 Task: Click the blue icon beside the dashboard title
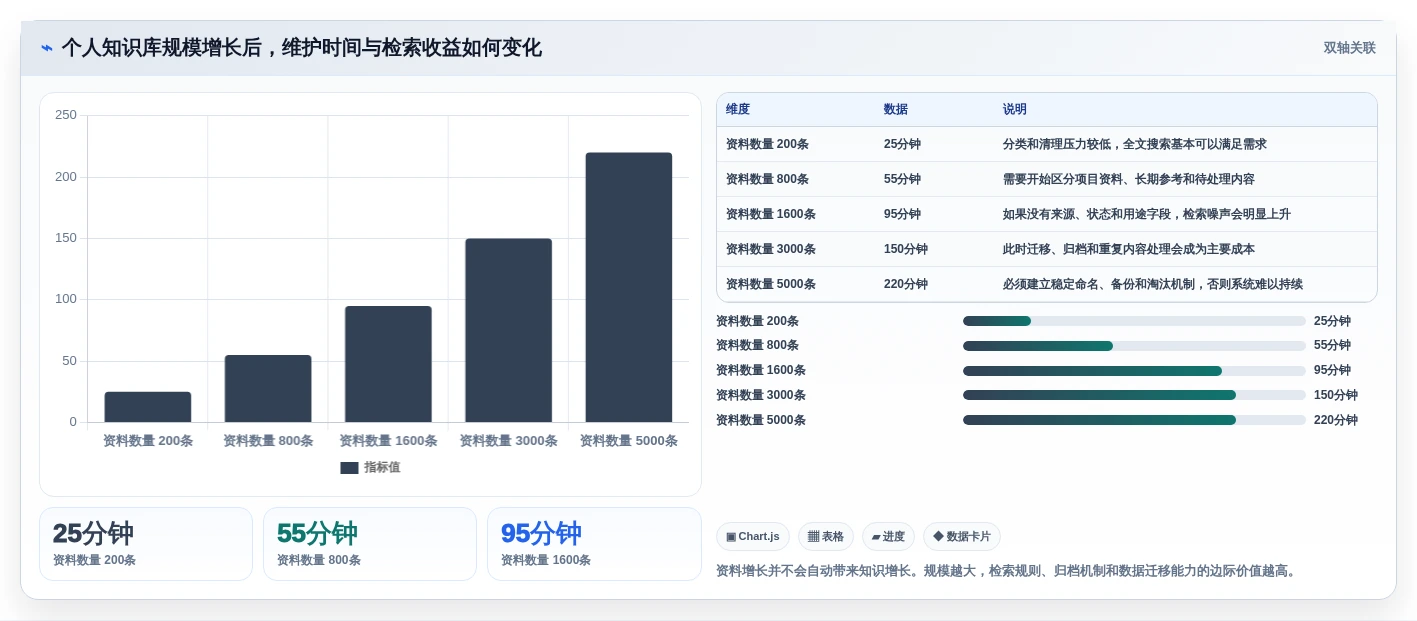pyautogui.click(x=47, y=48)
